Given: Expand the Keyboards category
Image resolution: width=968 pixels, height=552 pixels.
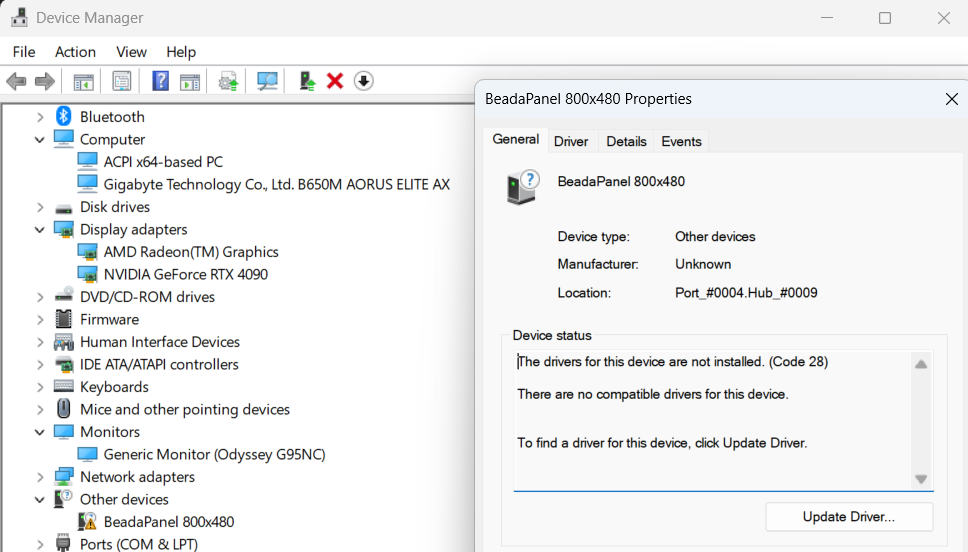Looking at the screenshot, I should click(40, 387).
